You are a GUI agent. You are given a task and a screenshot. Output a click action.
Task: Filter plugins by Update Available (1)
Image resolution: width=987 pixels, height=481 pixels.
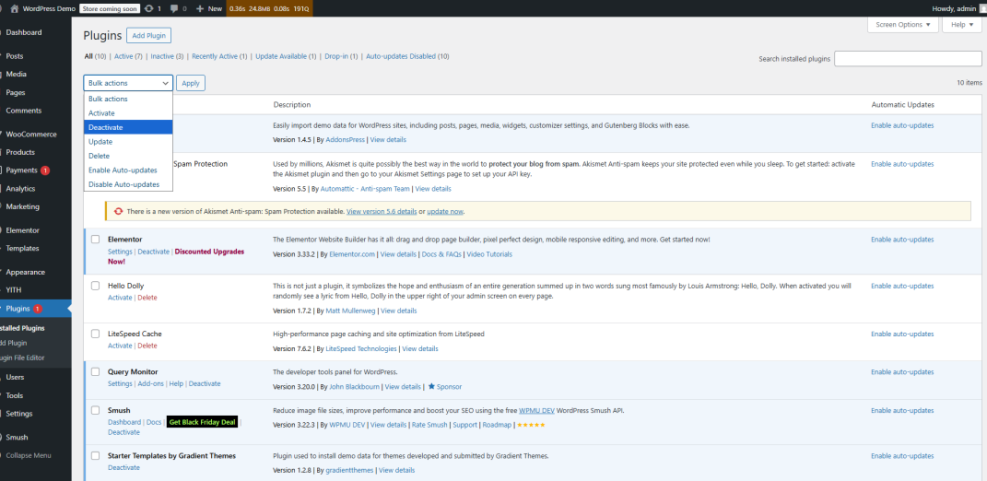[286, 56]
